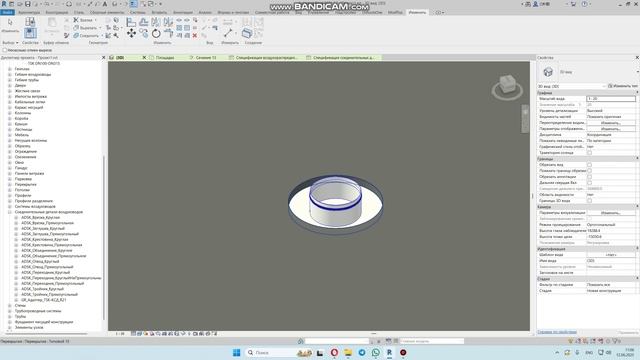This screenshot has height=360, width=640.
Task: Select the Copy tool next to Move
Action: click(144, 33)
